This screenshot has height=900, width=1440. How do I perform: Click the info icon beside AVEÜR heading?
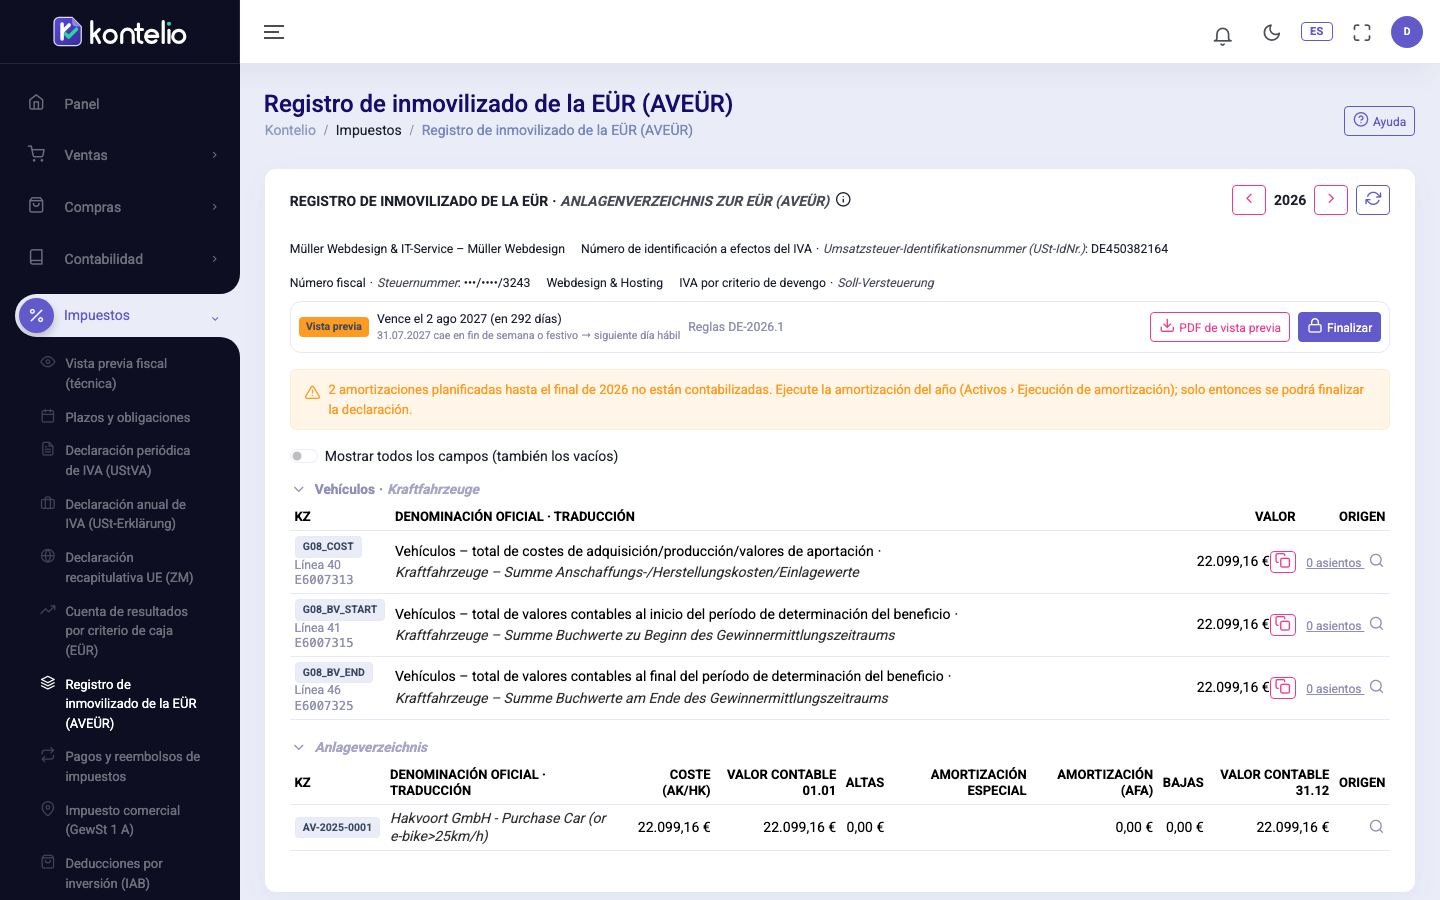coord(843,200)
